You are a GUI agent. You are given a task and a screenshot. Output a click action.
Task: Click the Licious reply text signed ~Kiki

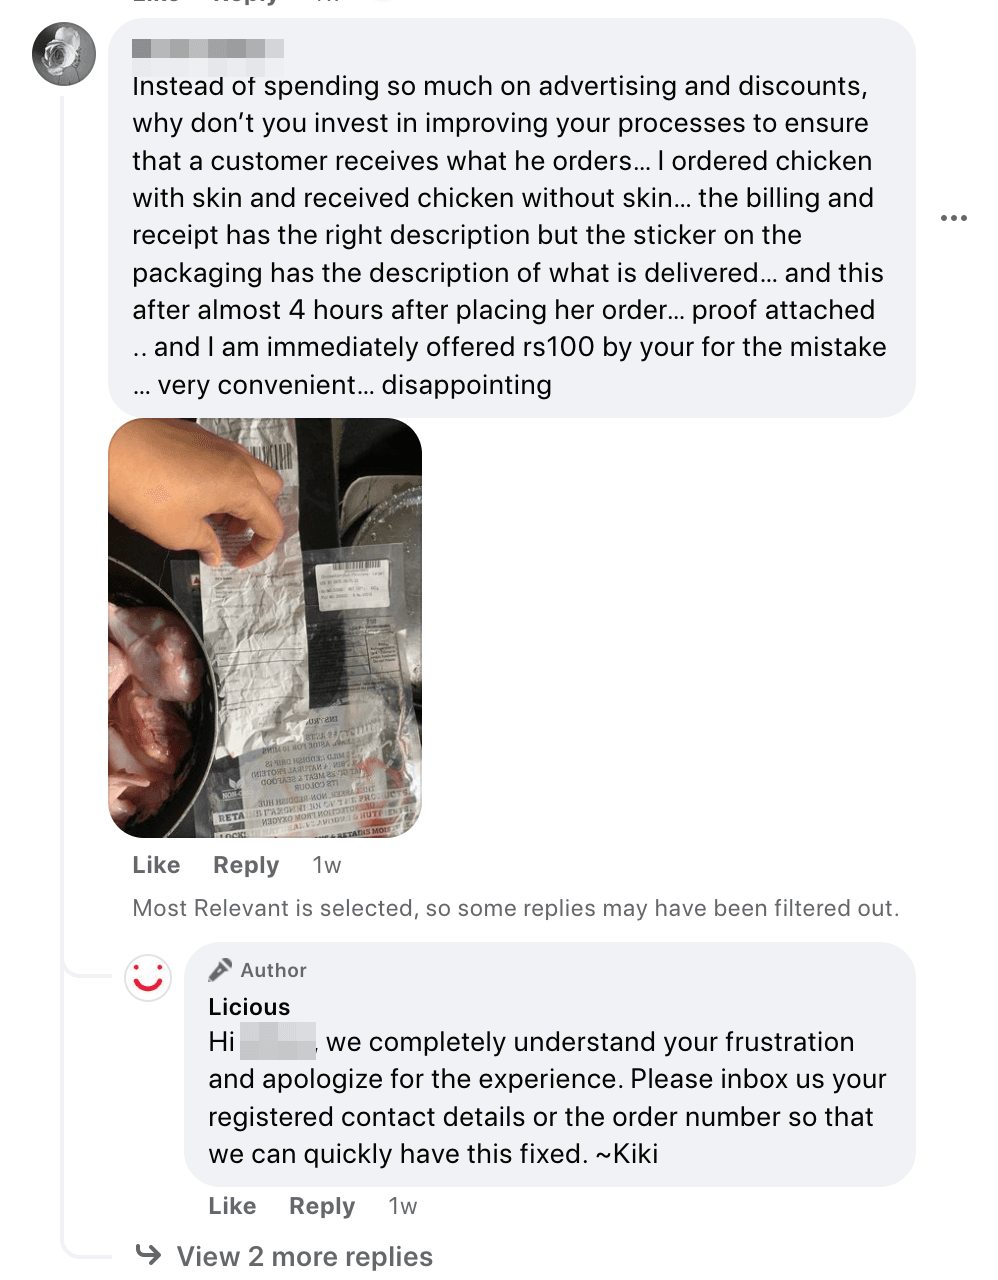click(x=546, y=1098)
